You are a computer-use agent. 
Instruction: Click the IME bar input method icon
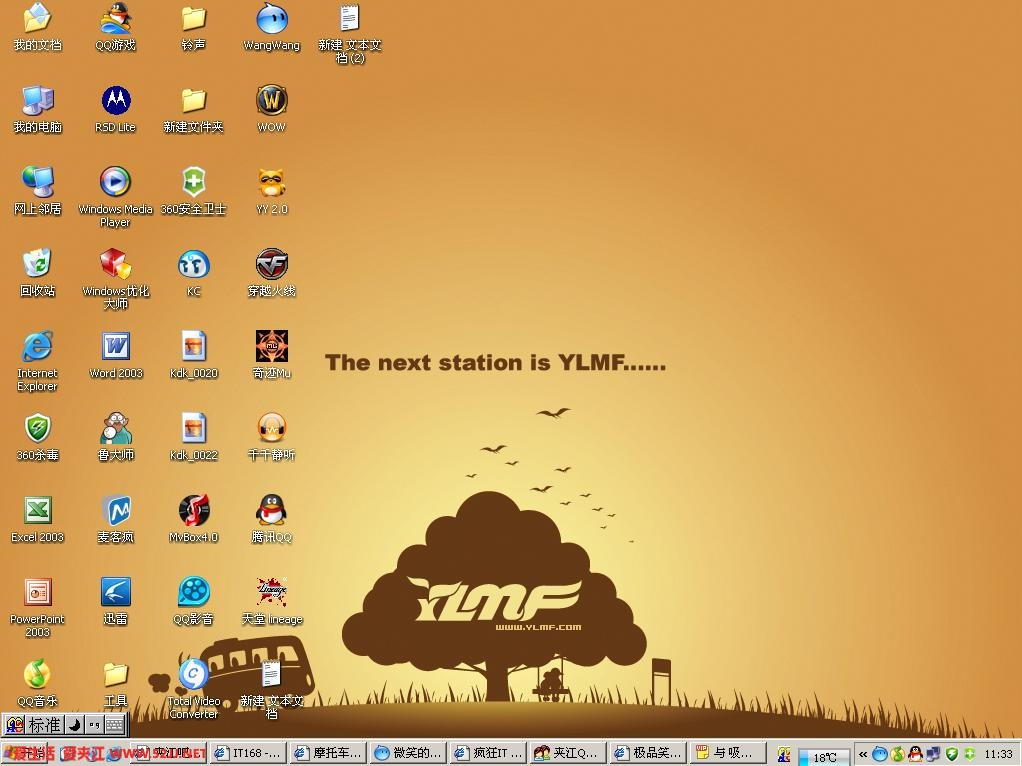(x=14, y=725)
